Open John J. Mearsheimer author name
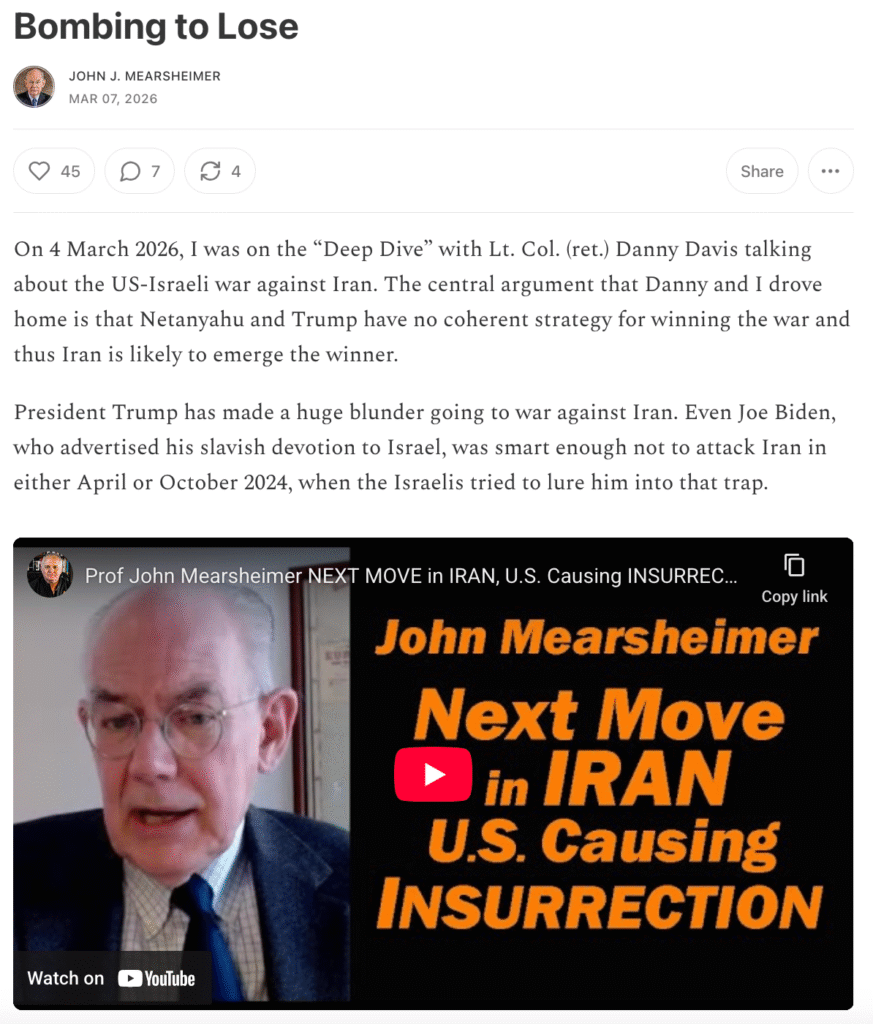 pyautogui.click(x=144, y=76)
